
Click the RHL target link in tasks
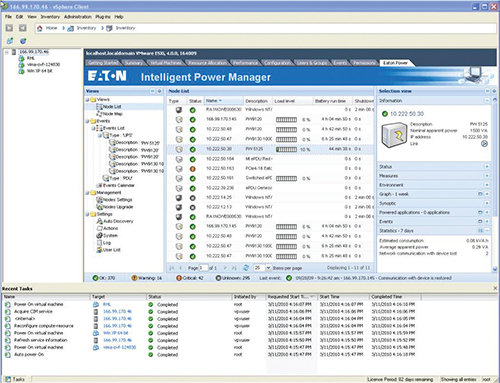point(107,304)
